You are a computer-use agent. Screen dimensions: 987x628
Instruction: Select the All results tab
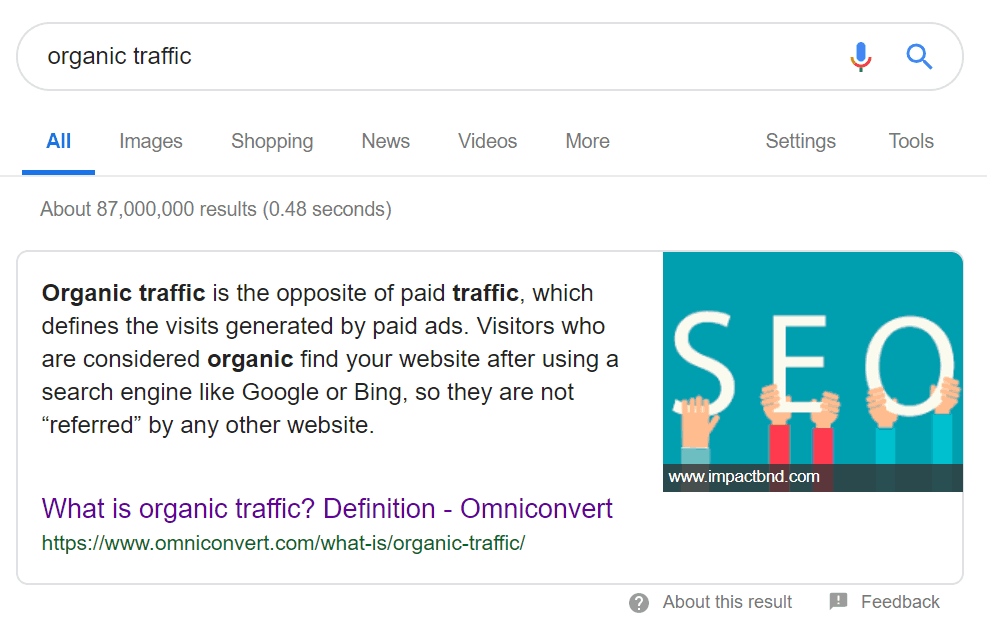coord(59,141)
